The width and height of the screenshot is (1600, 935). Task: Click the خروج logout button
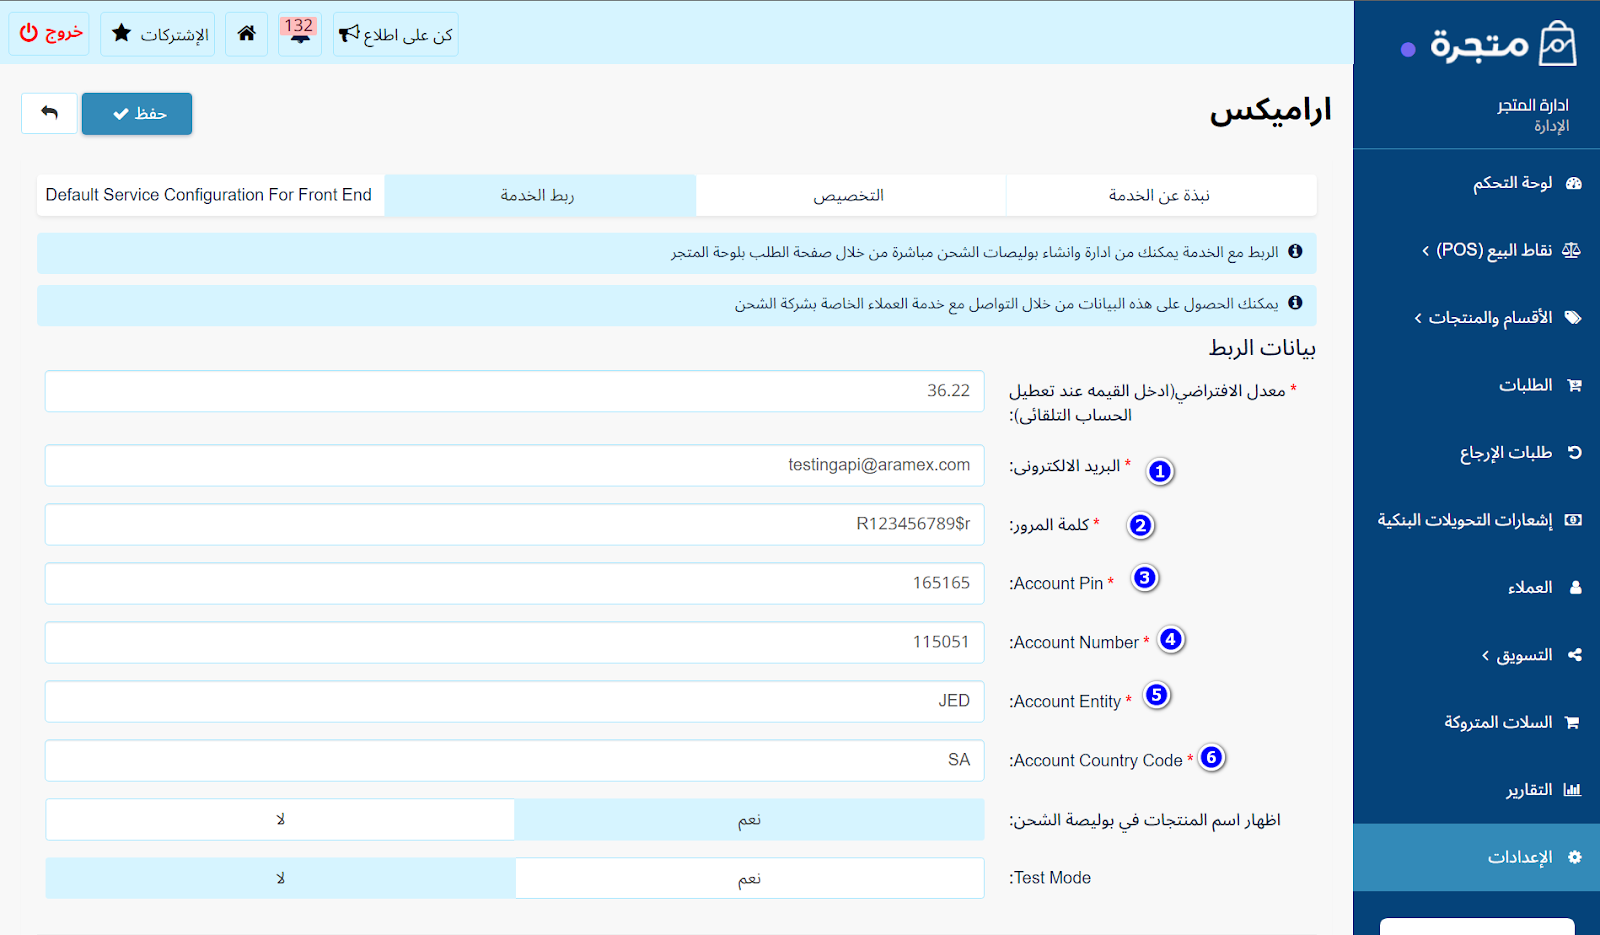click(x=50, y=34)
